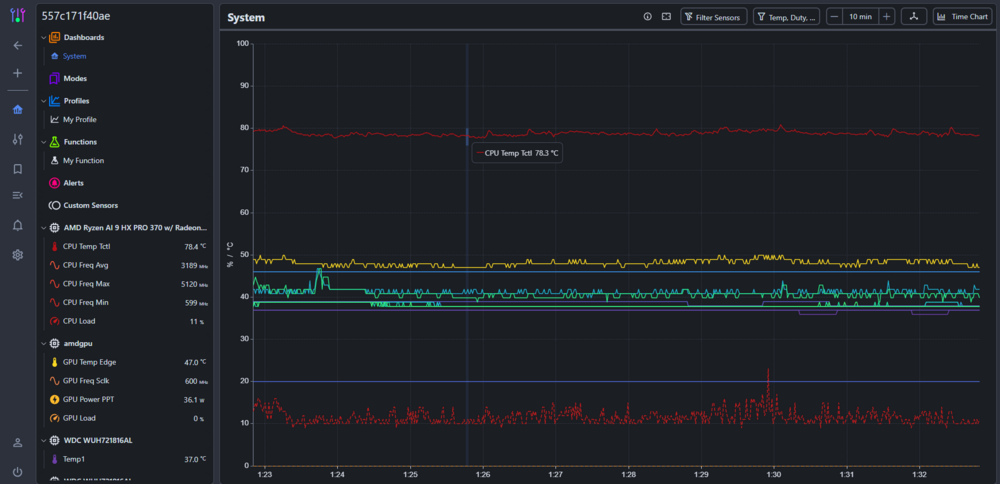Screen dimensions: 1000x484
Task: Click the dashboard info icon
Action: 648,17
